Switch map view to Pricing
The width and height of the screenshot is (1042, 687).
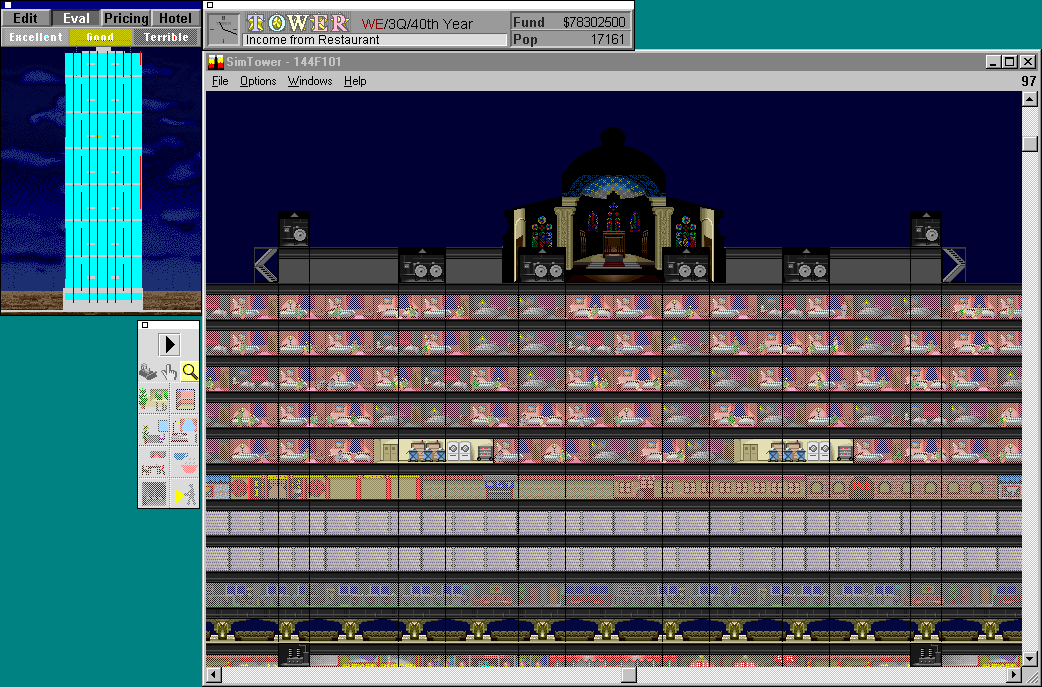126,18
